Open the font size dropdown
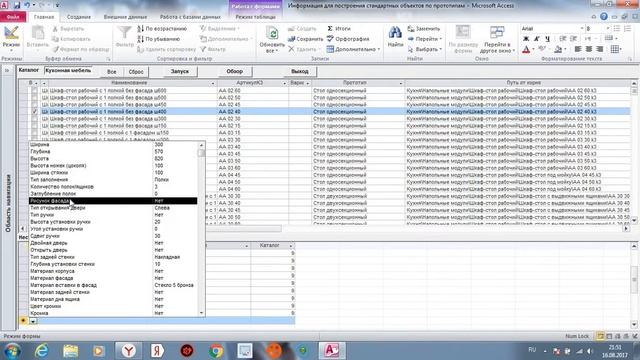 click(x=607, y=29)
